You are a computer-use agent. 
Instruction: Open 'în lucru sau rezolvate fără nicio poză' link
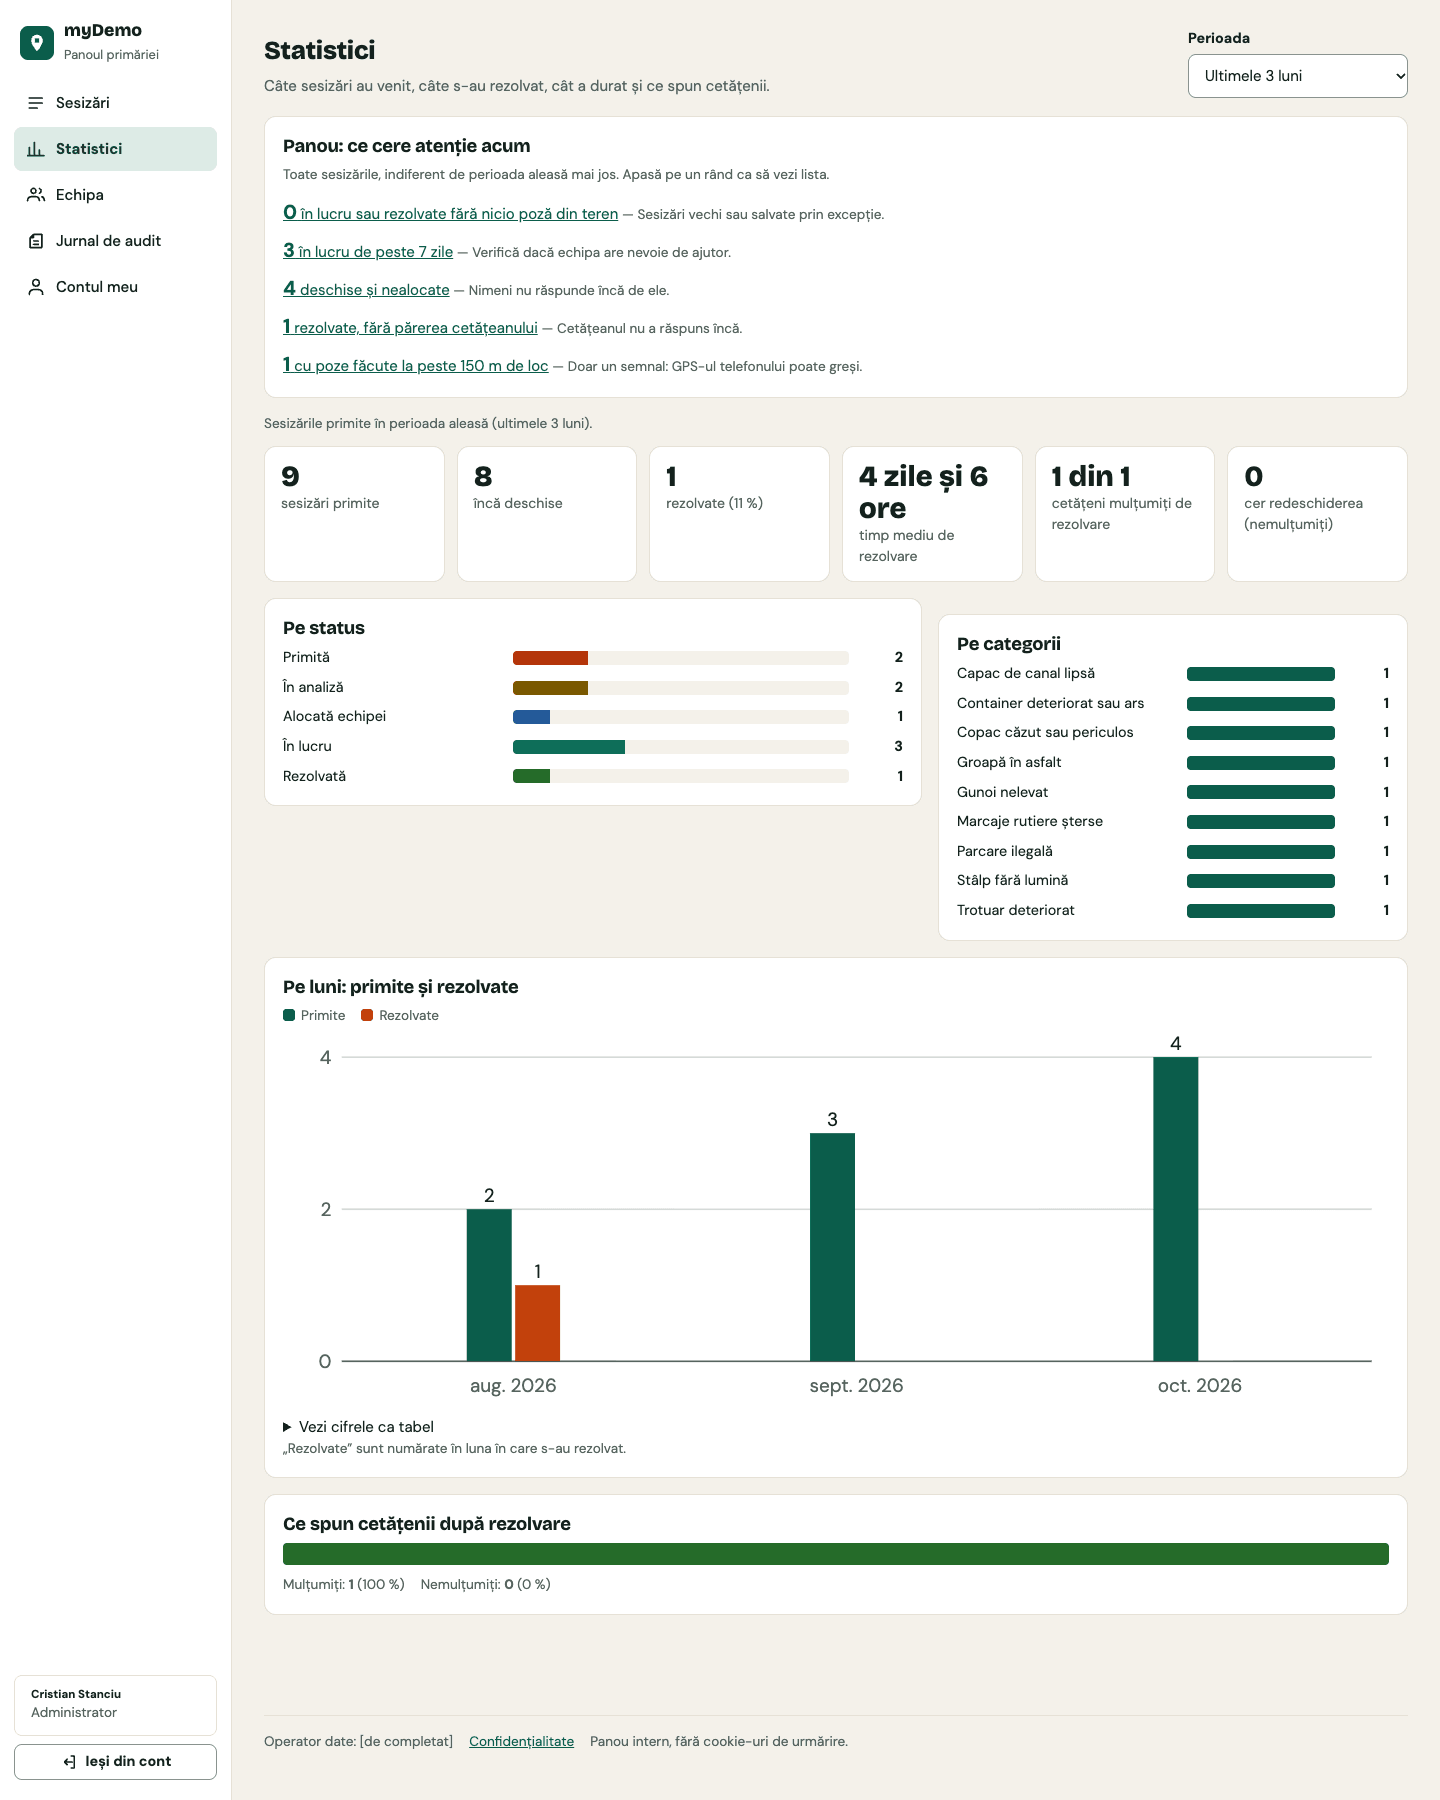tap(450, 213)
